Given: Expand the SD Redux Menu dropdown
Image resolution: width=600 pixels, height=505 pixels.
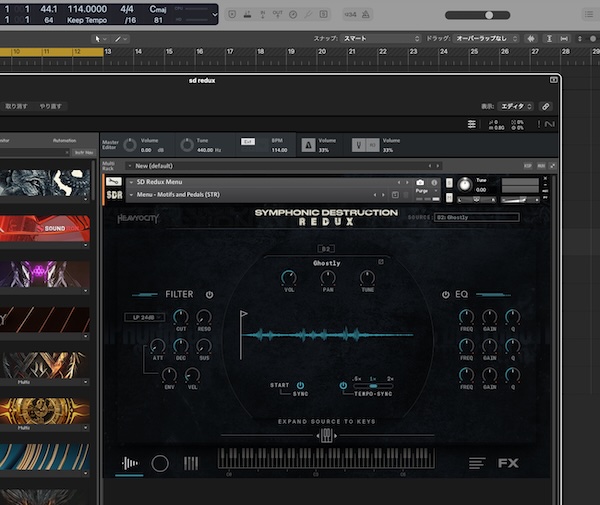Looking at the screenshot, I should 131,182.
